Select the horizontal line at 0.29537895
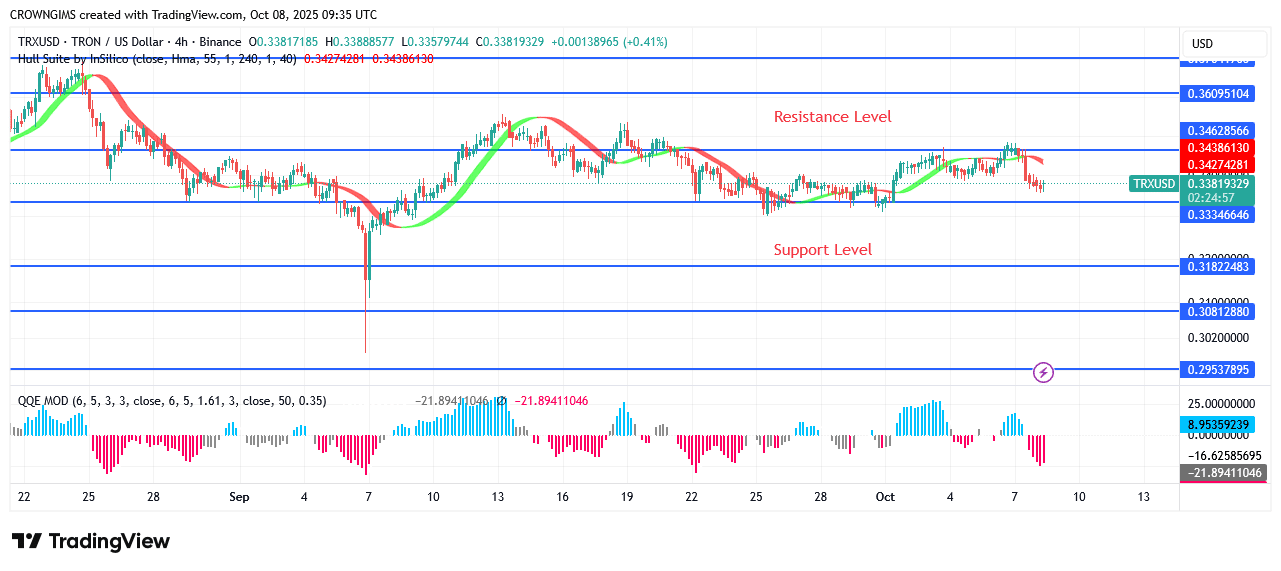 pos(600,369)
